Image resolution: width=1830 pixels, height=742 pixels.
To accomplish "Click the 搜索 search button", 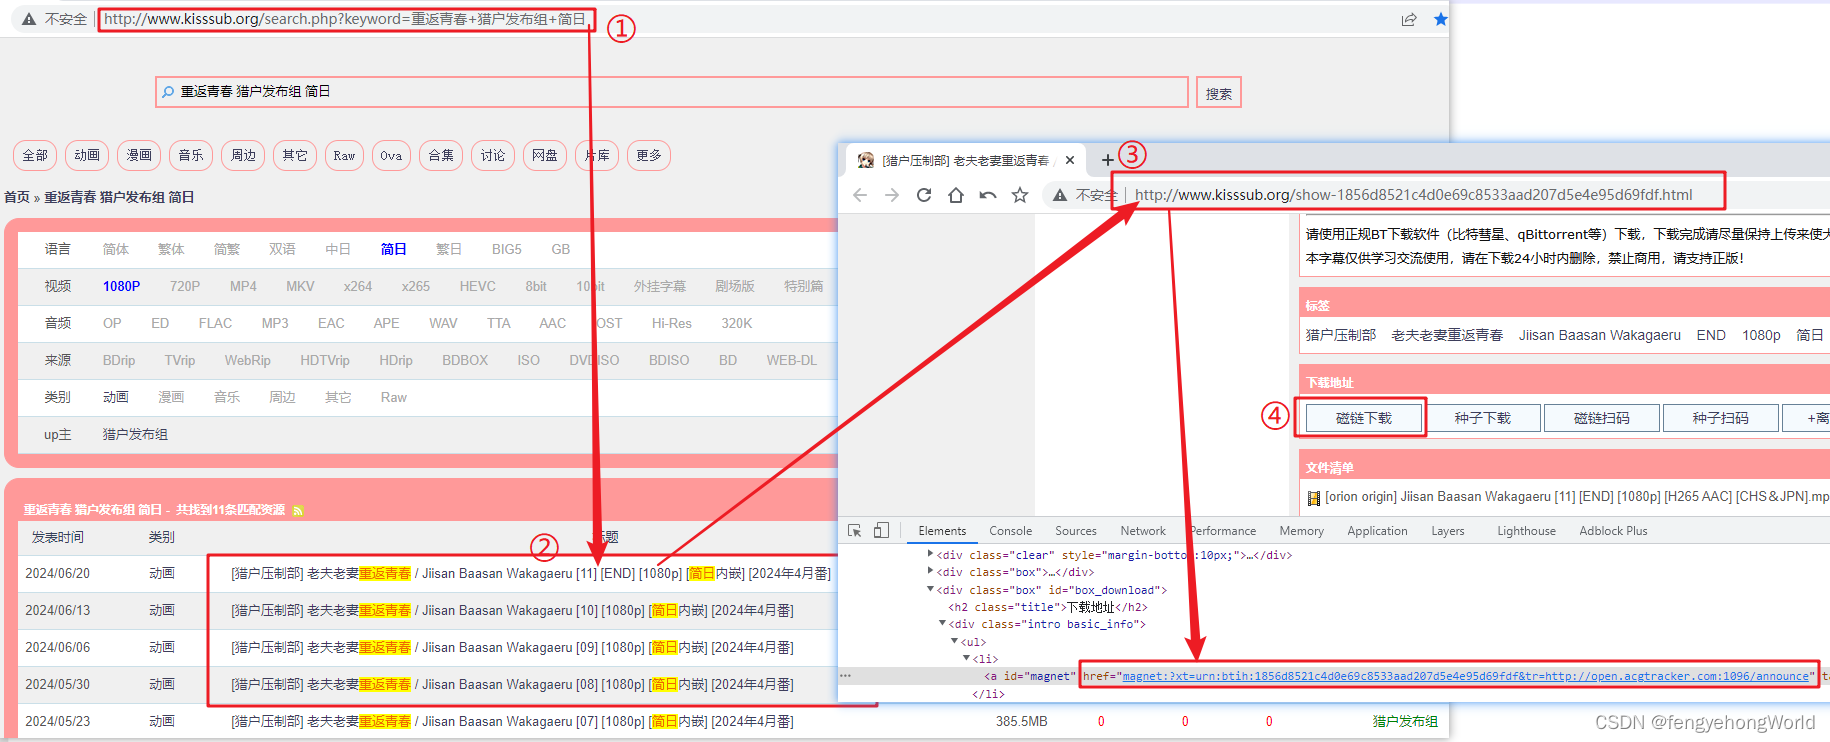I will coord(1219,93).
